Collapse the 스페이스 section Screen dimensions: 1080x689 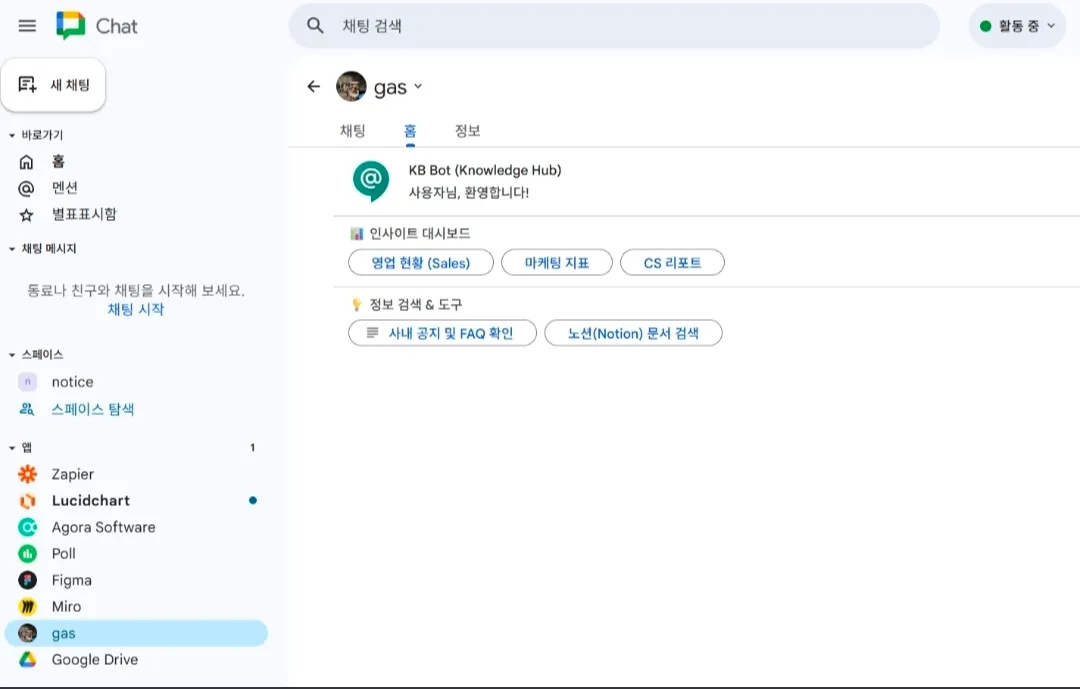pyautogui.click(x=12, y=355)
